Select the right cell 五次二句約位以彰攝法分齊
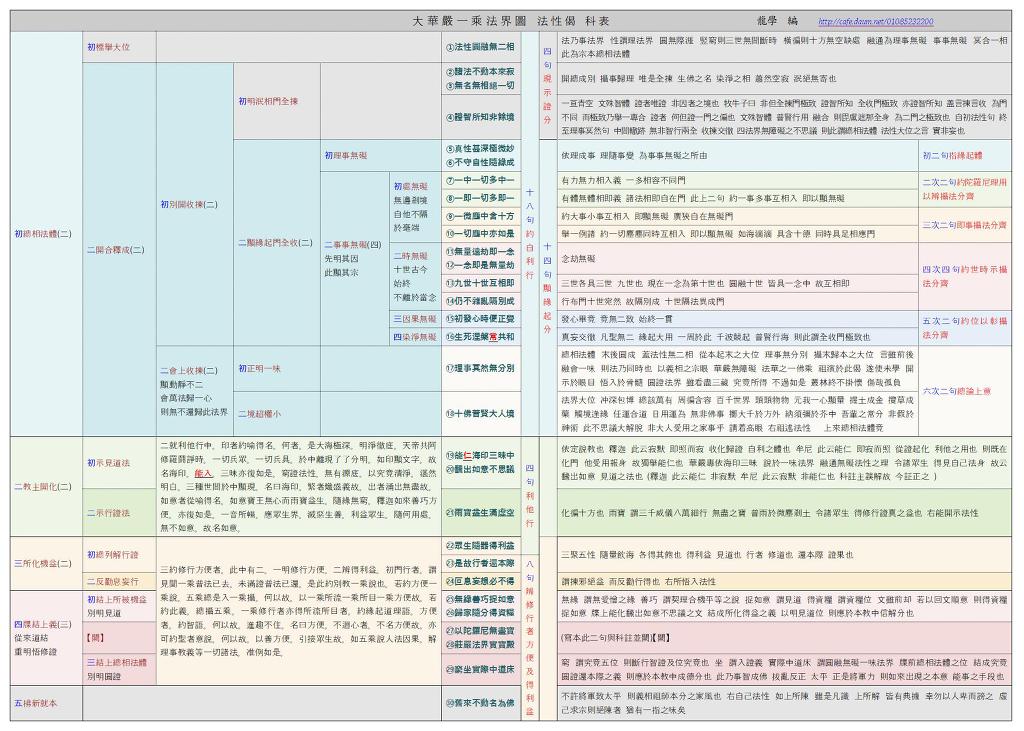This screenshot has height=731, width=1024. click(x=965, y=327)
